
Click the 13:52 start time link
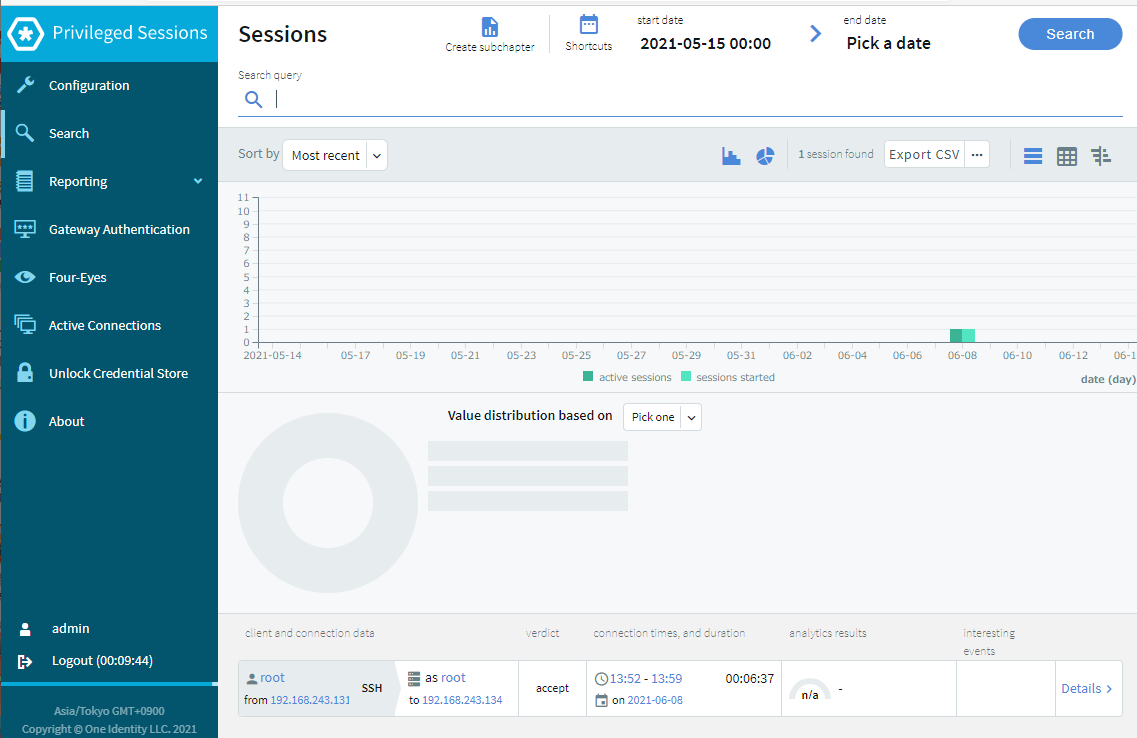tap(625, 679)
